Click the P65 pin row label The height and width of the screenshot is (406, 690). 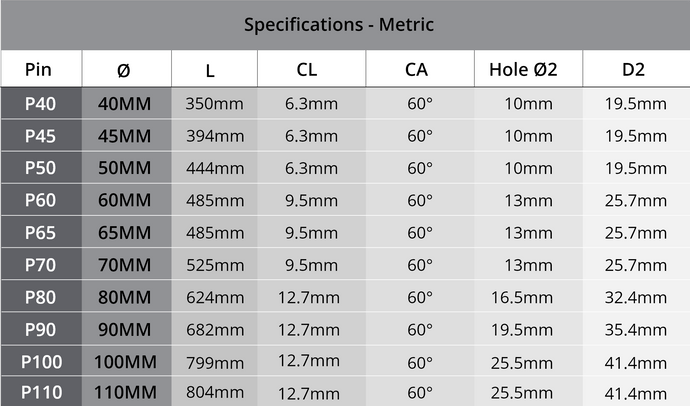tap(40, 233)
